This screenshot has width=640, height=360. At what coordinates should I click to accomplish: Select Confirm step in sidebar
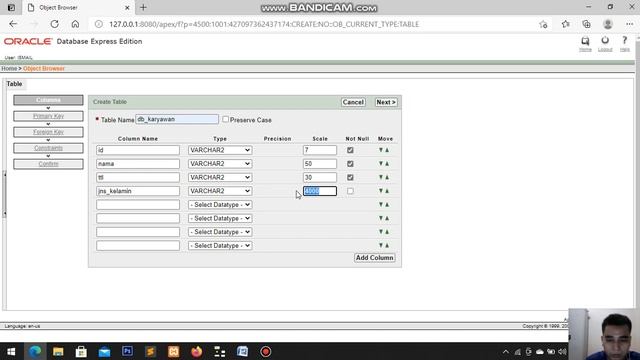48,164
